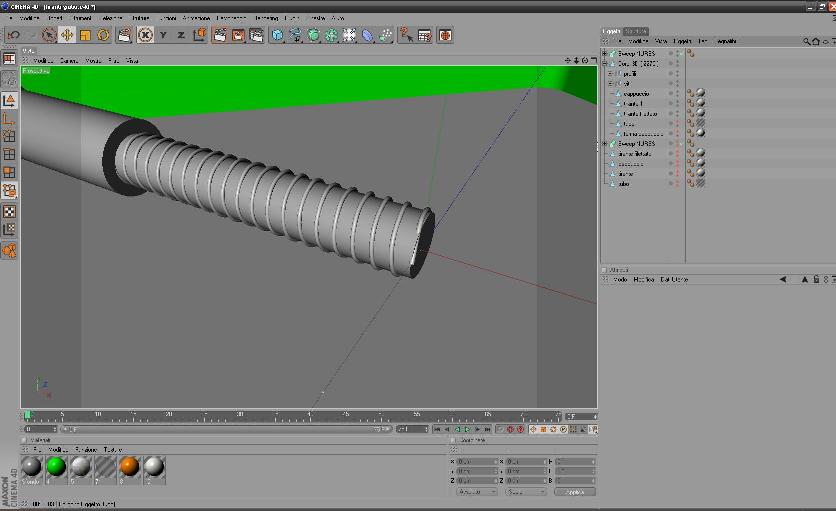Switch to the second Object Manager tab
The height and width of the screenshot is (511, 836).
[636, 31]
